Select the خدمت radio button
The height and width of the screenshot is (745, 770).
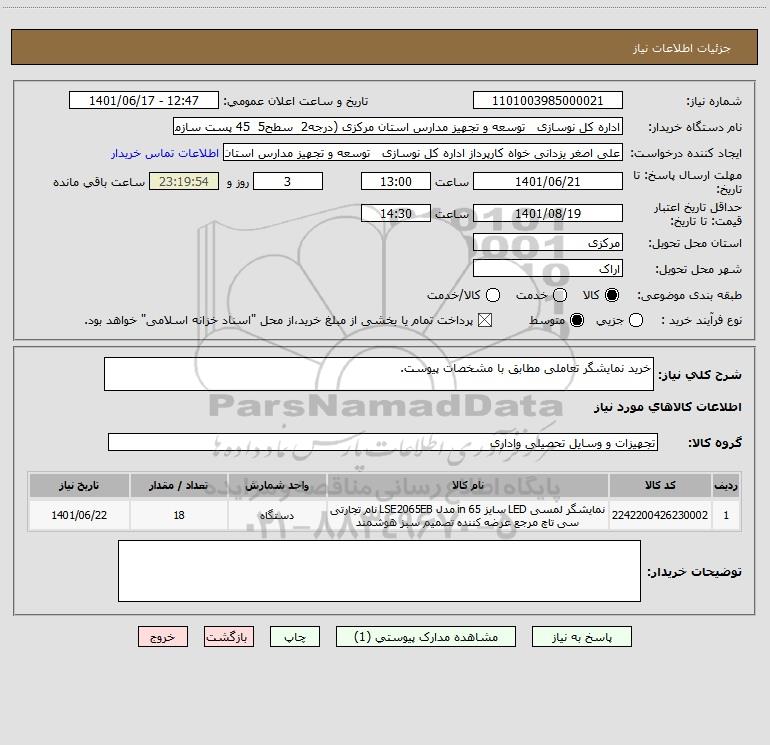pos(560,295)
